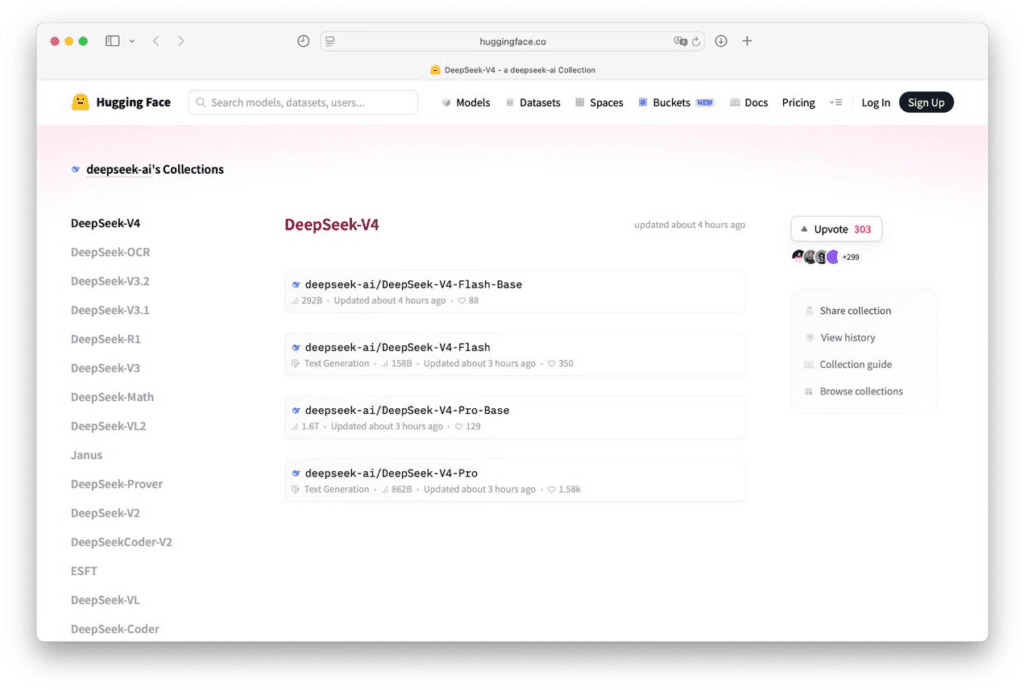
Task: Open the more navigation menu icon
Action: 836,102
